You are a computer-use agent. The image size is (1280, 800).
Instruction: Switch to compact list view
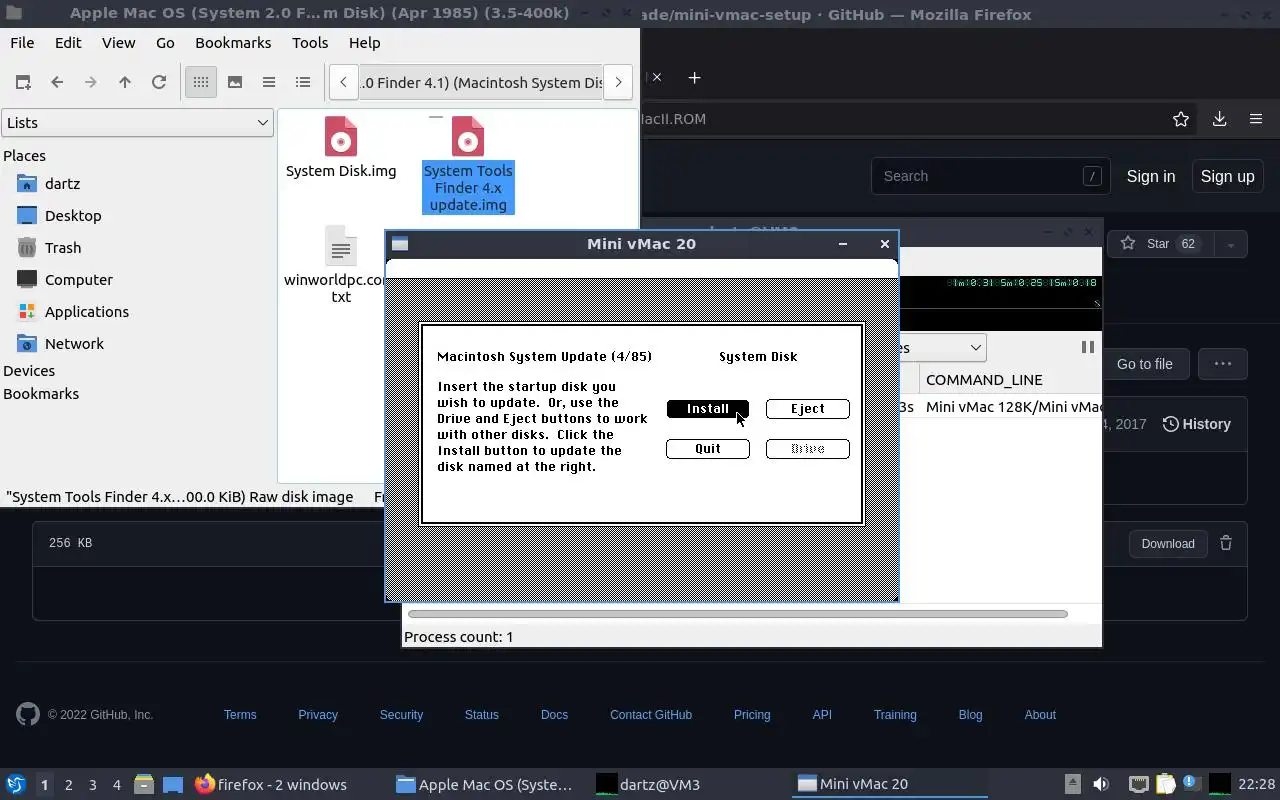click(x=269, y=82)
